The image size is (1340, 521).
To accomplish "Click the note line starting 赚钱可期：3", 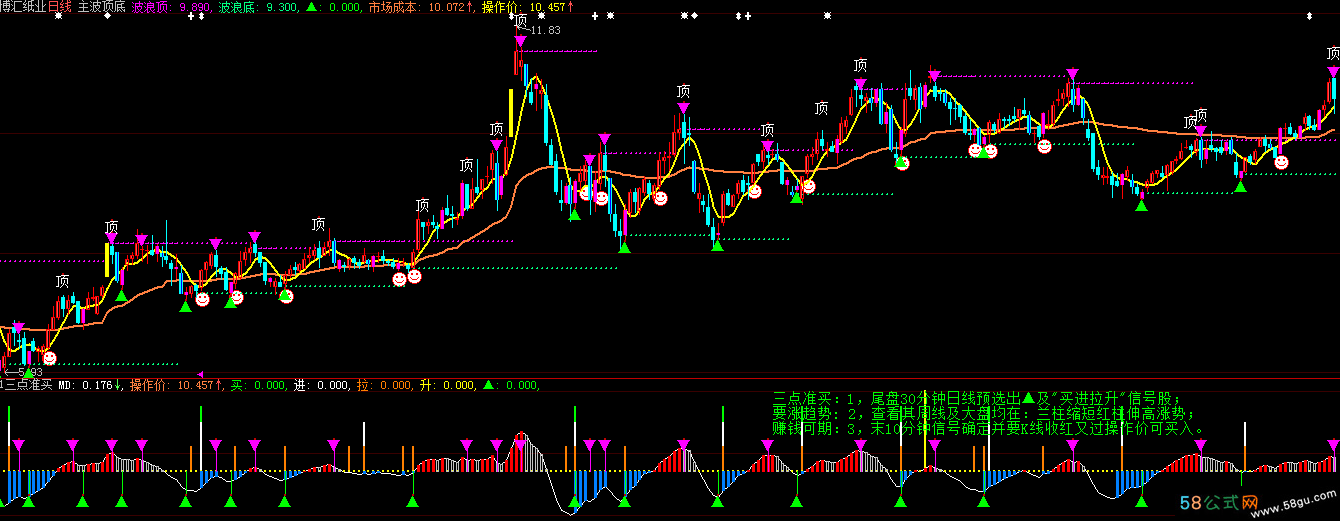I will (990, 428).
